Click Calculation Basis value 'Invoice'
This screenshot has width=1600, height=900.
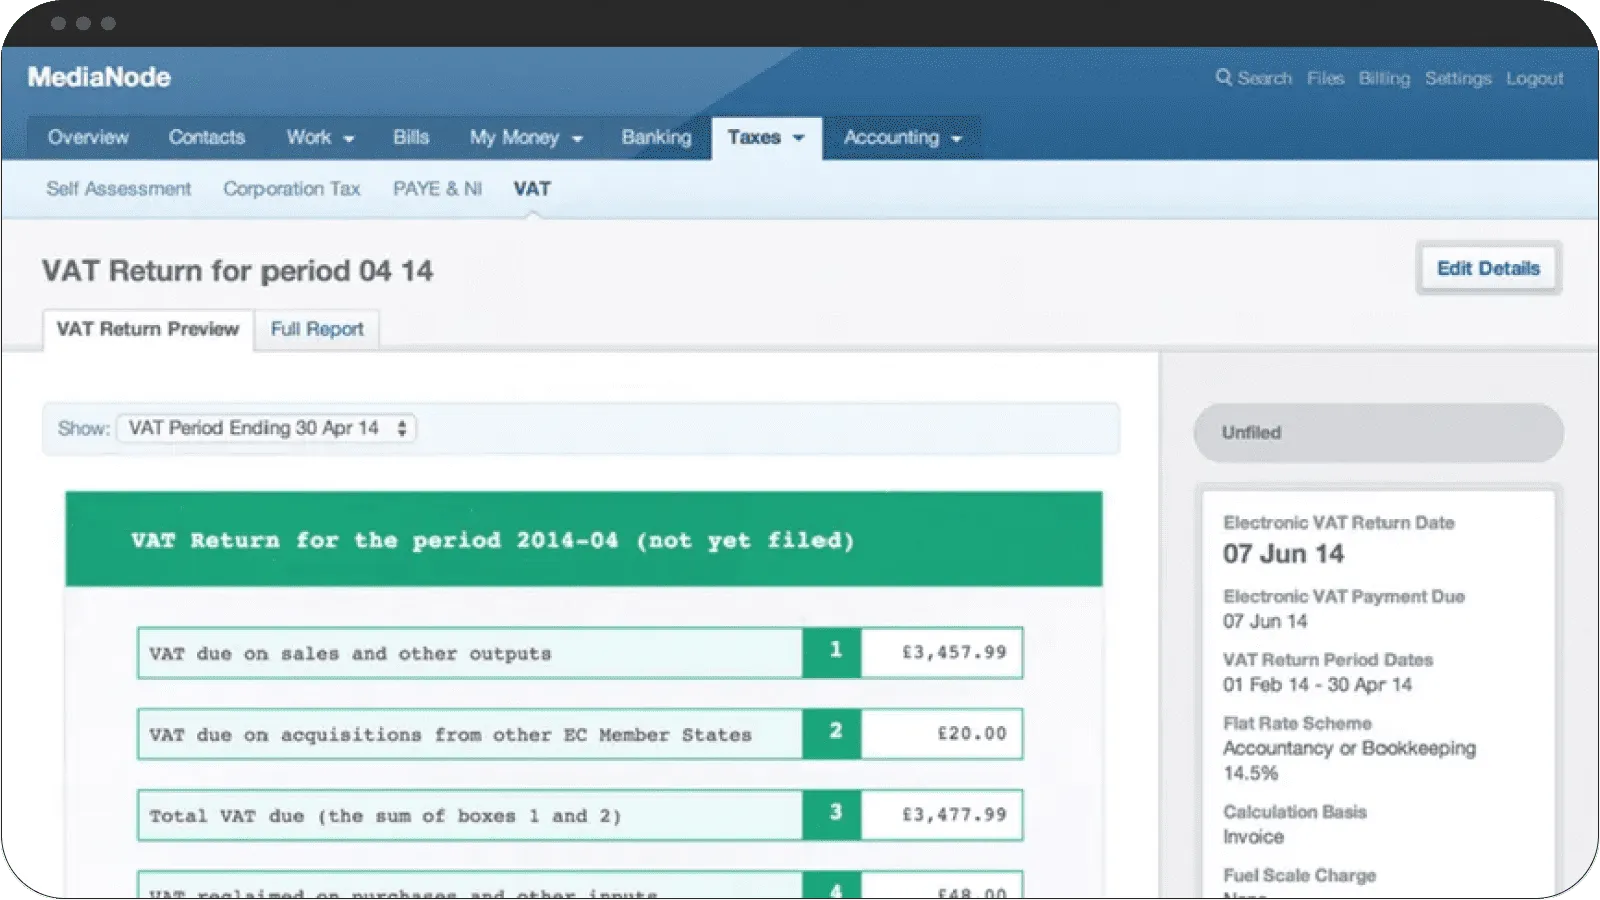[x=1253, y=837]
